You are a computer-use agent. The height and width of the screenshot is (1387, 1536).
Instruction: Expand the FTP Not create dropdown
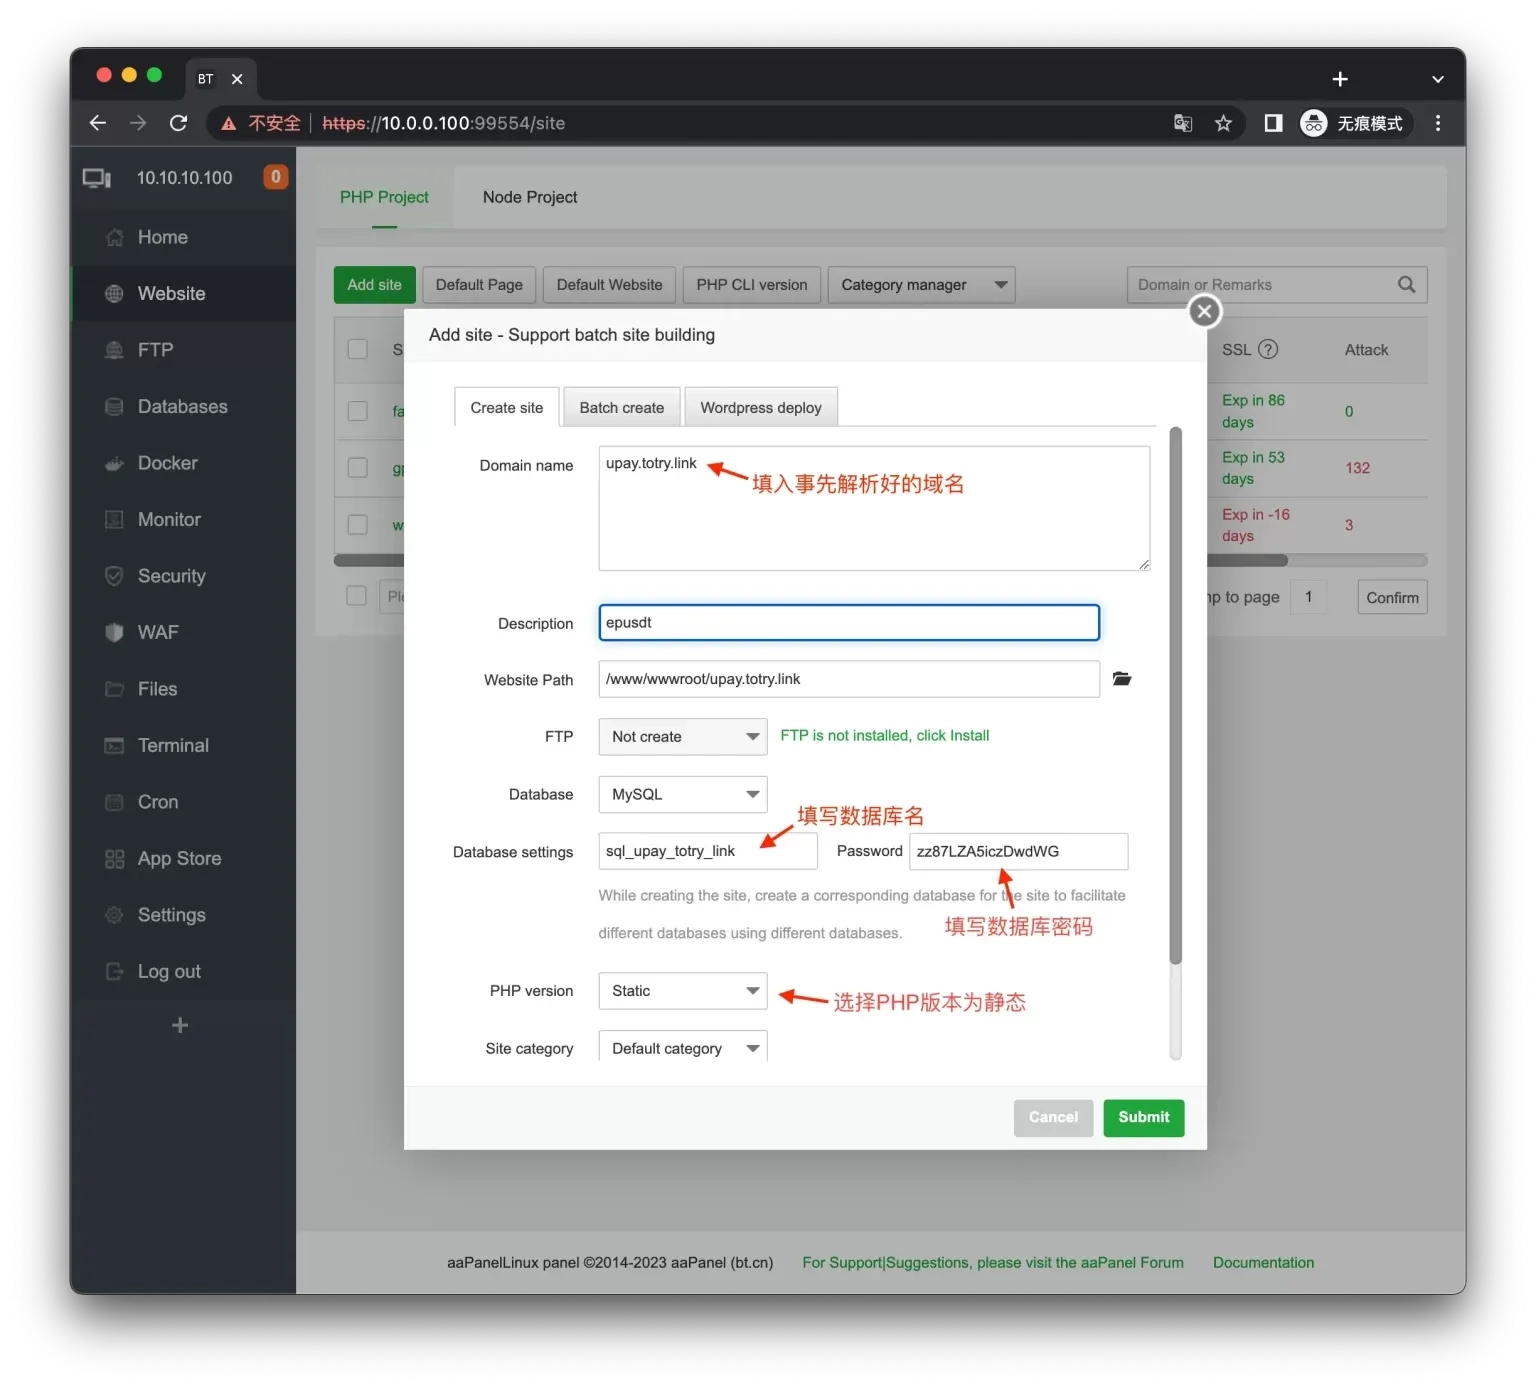point(683,737)
